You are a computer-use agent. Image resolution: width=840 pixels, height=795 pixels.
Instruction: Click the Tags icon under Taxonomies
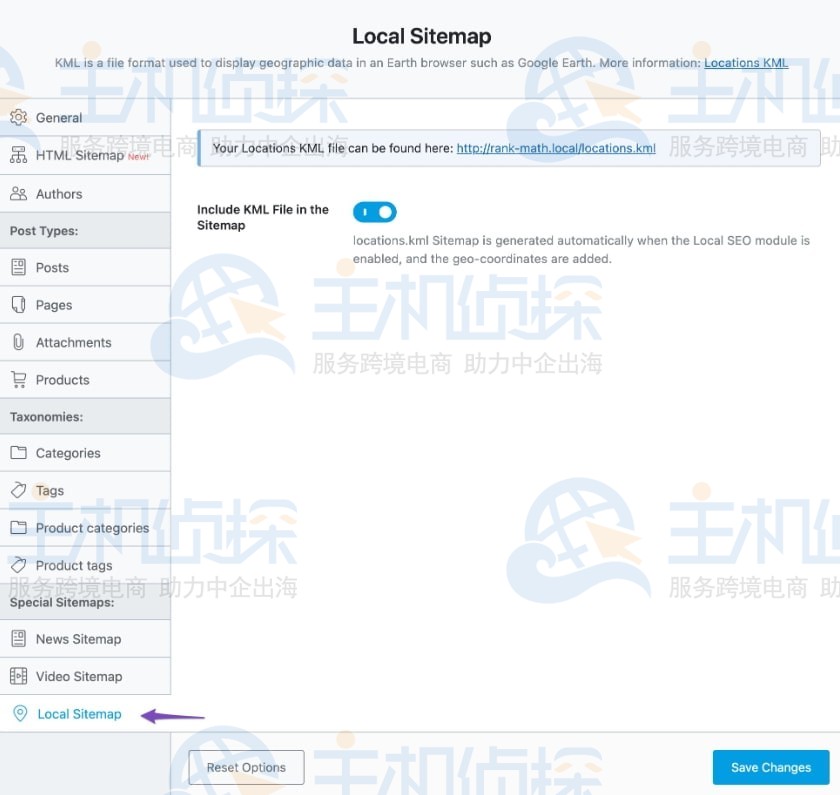pyautogui.click(x=21, y=490)
